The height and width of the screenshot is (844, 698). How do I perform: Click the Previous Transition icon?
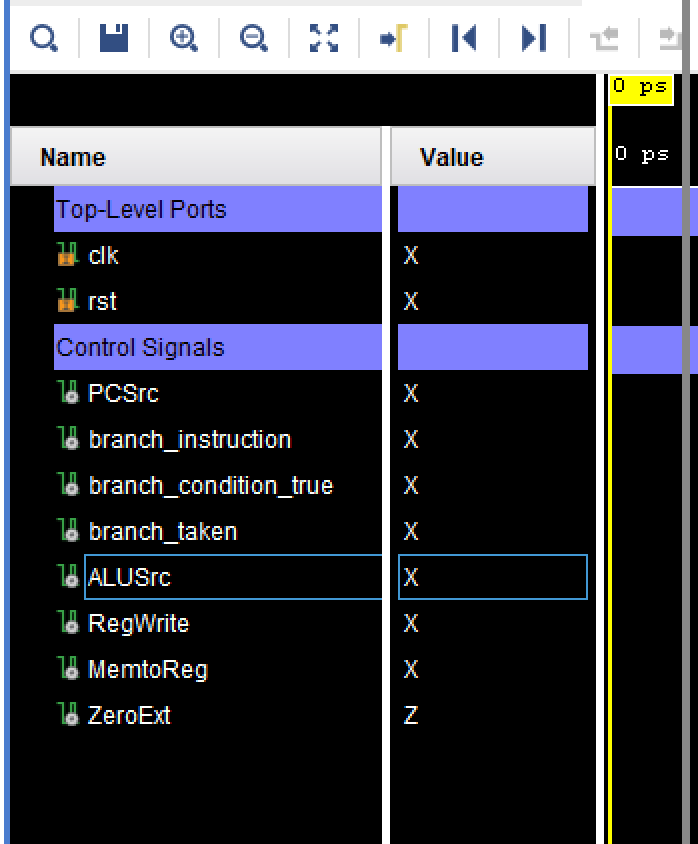(603, 37)
